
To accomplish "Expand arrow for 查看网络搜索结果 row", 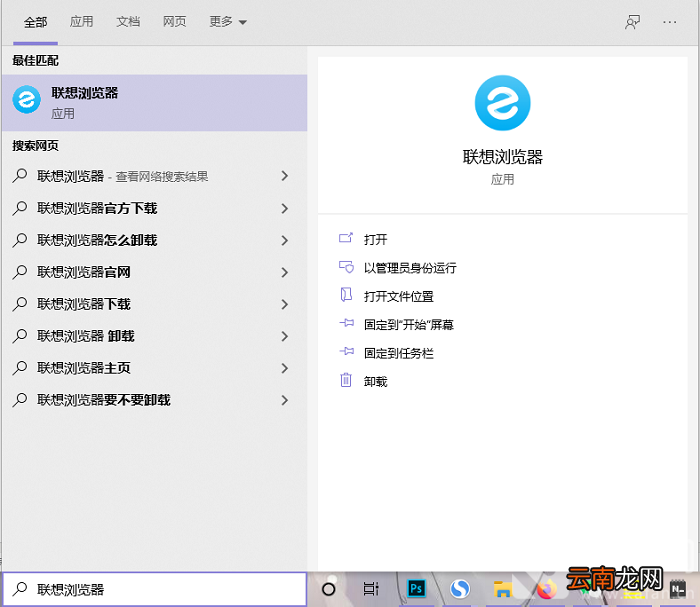I will click(x=285, y=176).
